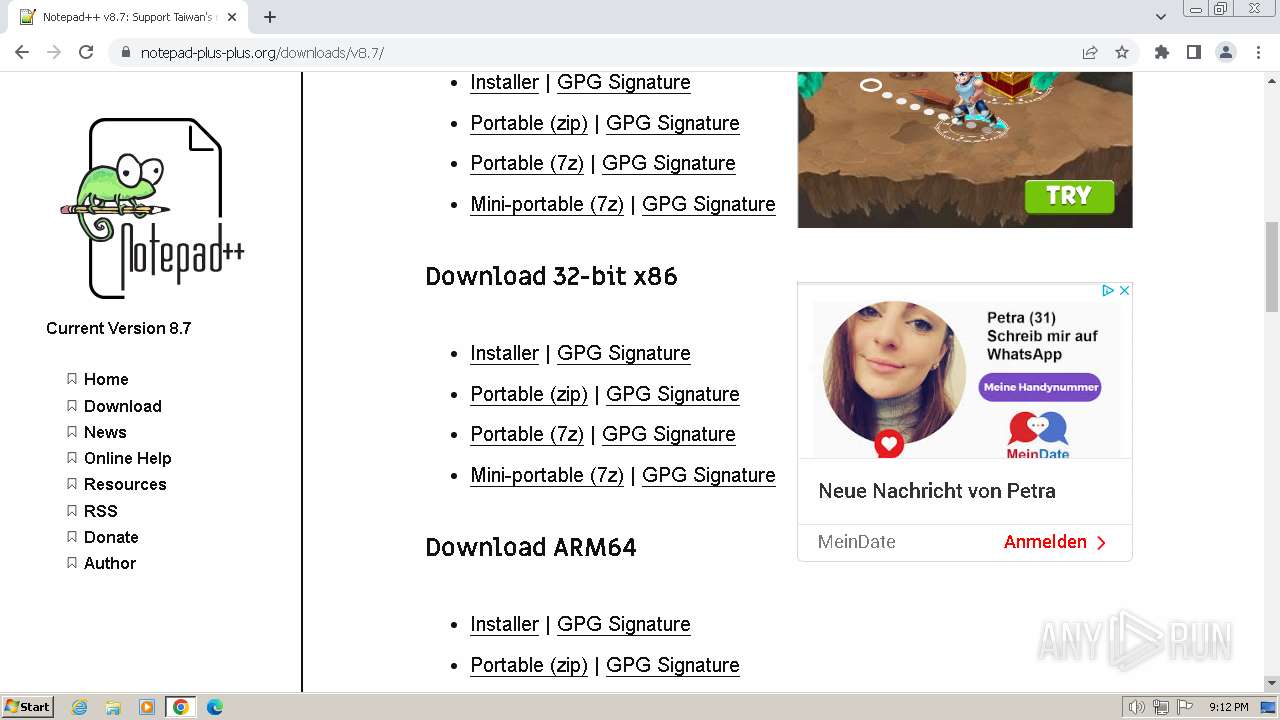Click the Chrome taskbar icon
The height and width of the screenshot is (720, 1280).
pyautogui.click(x=181, y=707)
